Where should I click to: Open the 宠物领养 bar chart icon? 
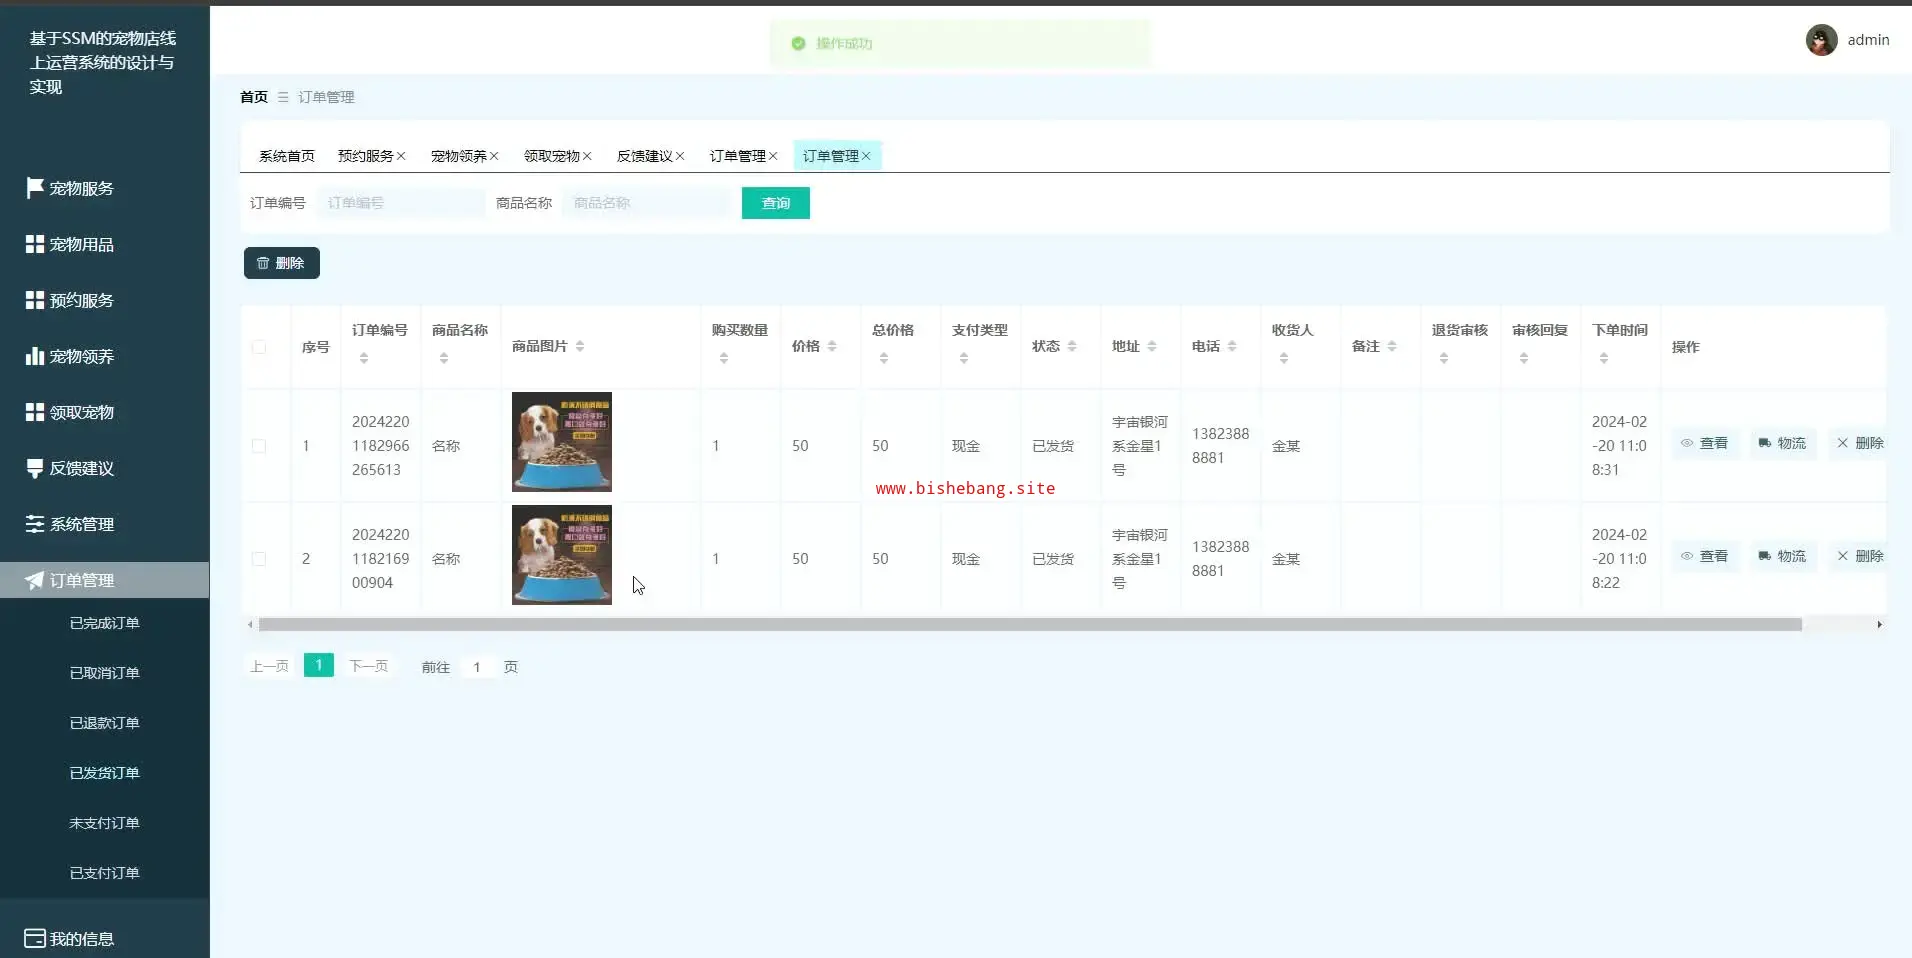point(35,356)
